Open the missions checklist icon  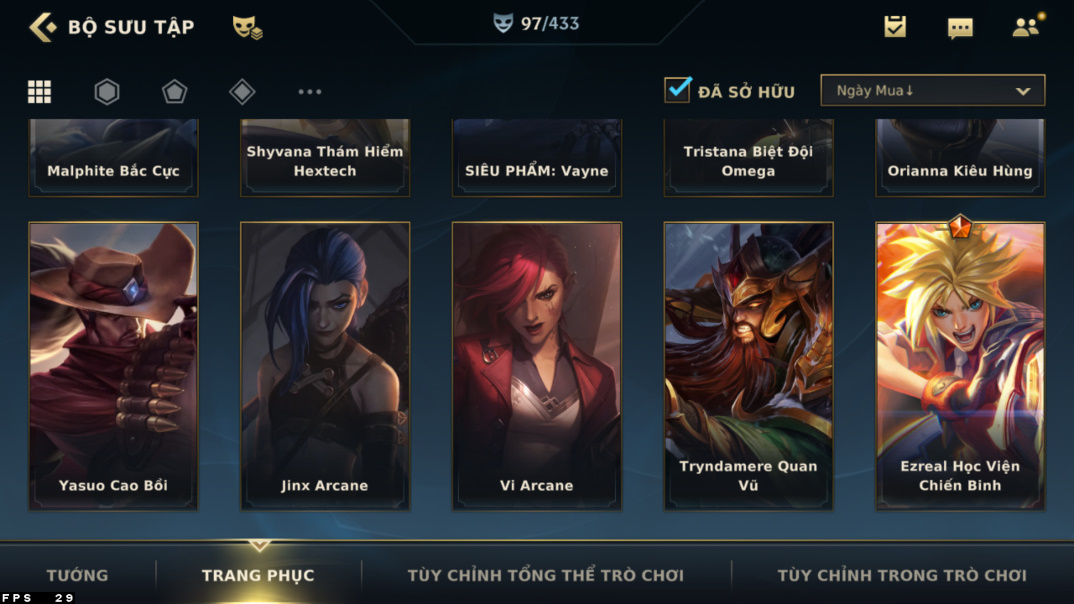point(895,27)
